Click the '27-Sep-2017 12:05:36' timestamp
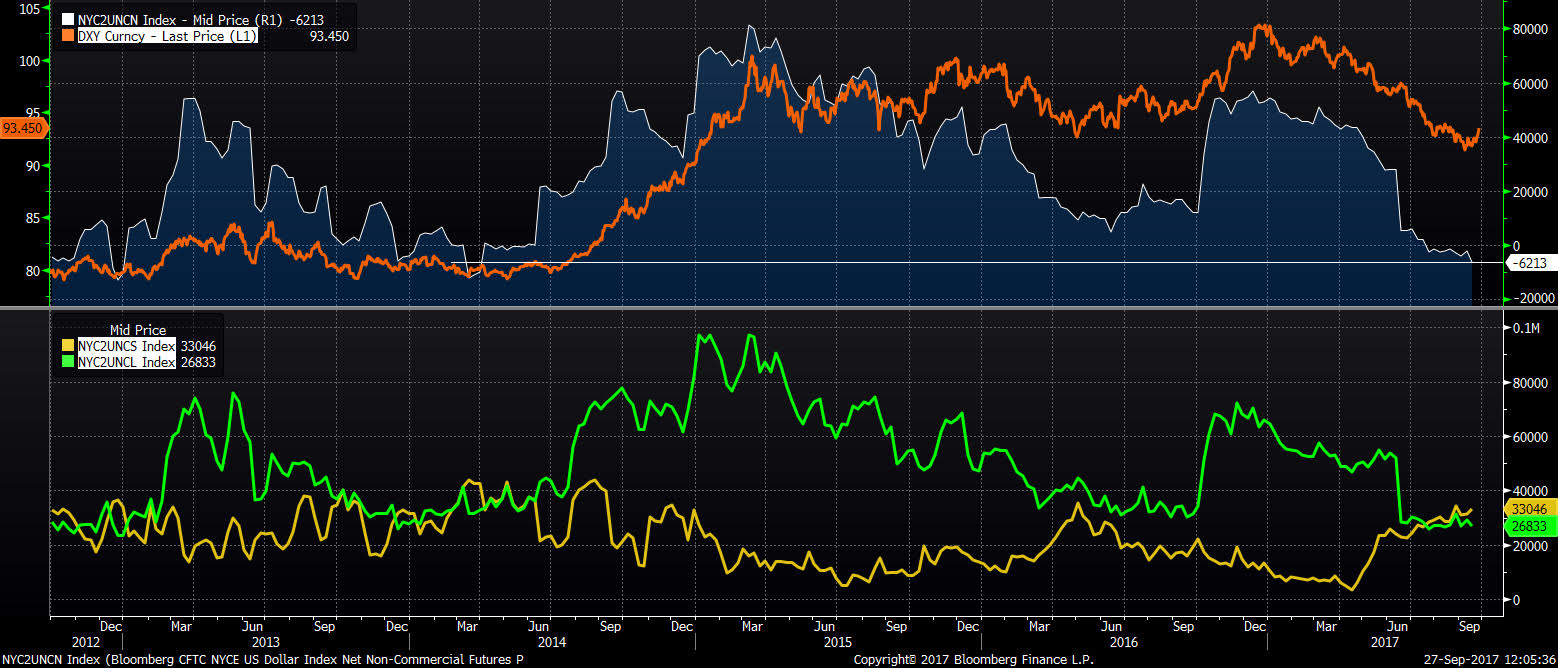Image resolution: width=1558 pixels, height=668 pixels. point(1490,660)
